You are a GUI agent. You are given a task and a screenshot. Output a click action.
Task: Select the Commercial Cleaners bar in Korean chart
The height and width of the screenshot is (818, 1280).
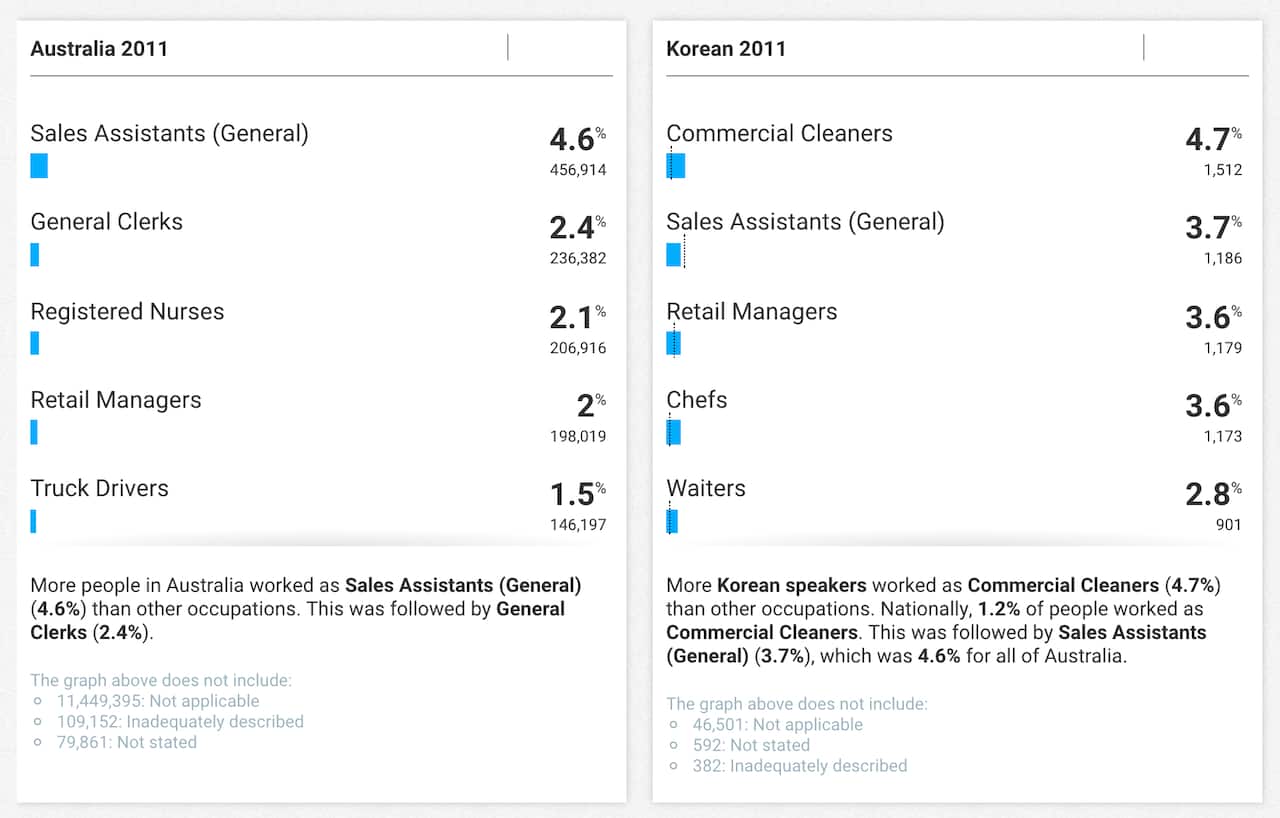[x=676, y=166]
